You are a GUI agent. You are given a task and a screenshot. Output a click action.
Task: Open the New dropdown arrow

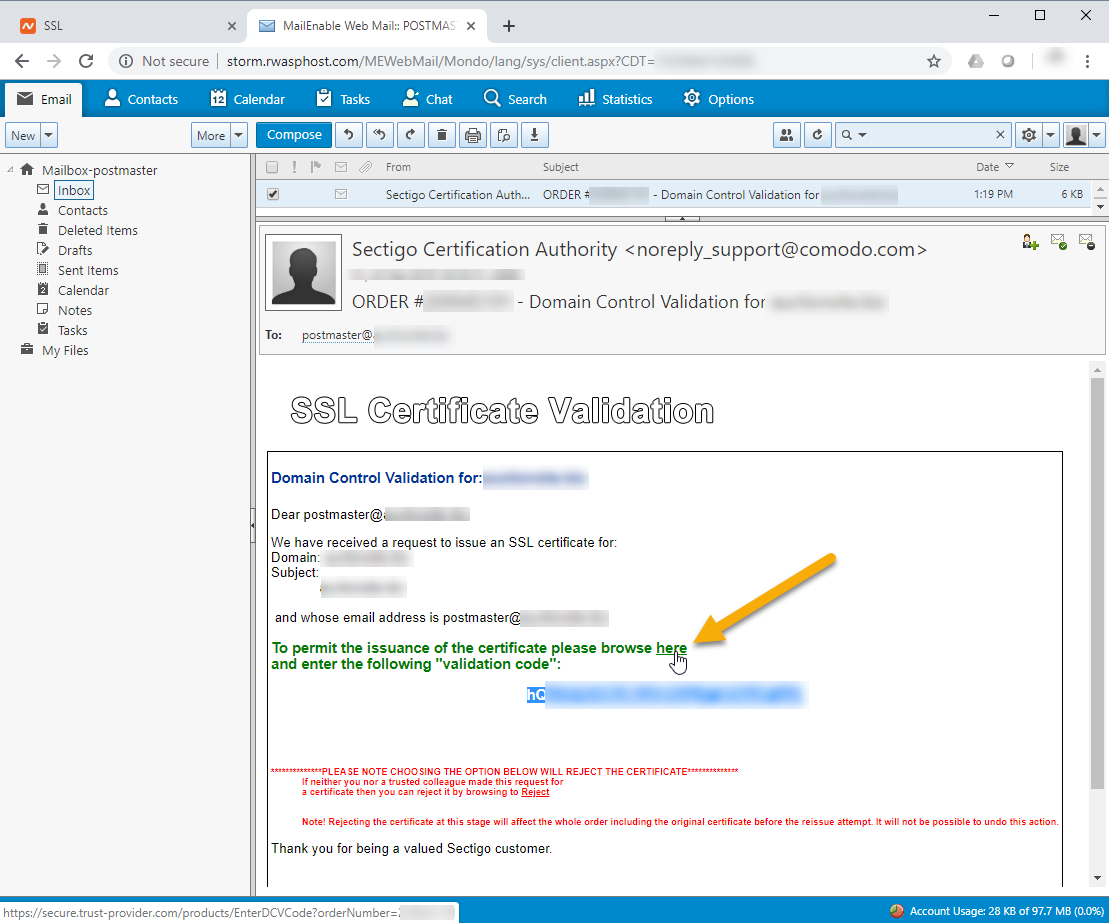(49, 135)
